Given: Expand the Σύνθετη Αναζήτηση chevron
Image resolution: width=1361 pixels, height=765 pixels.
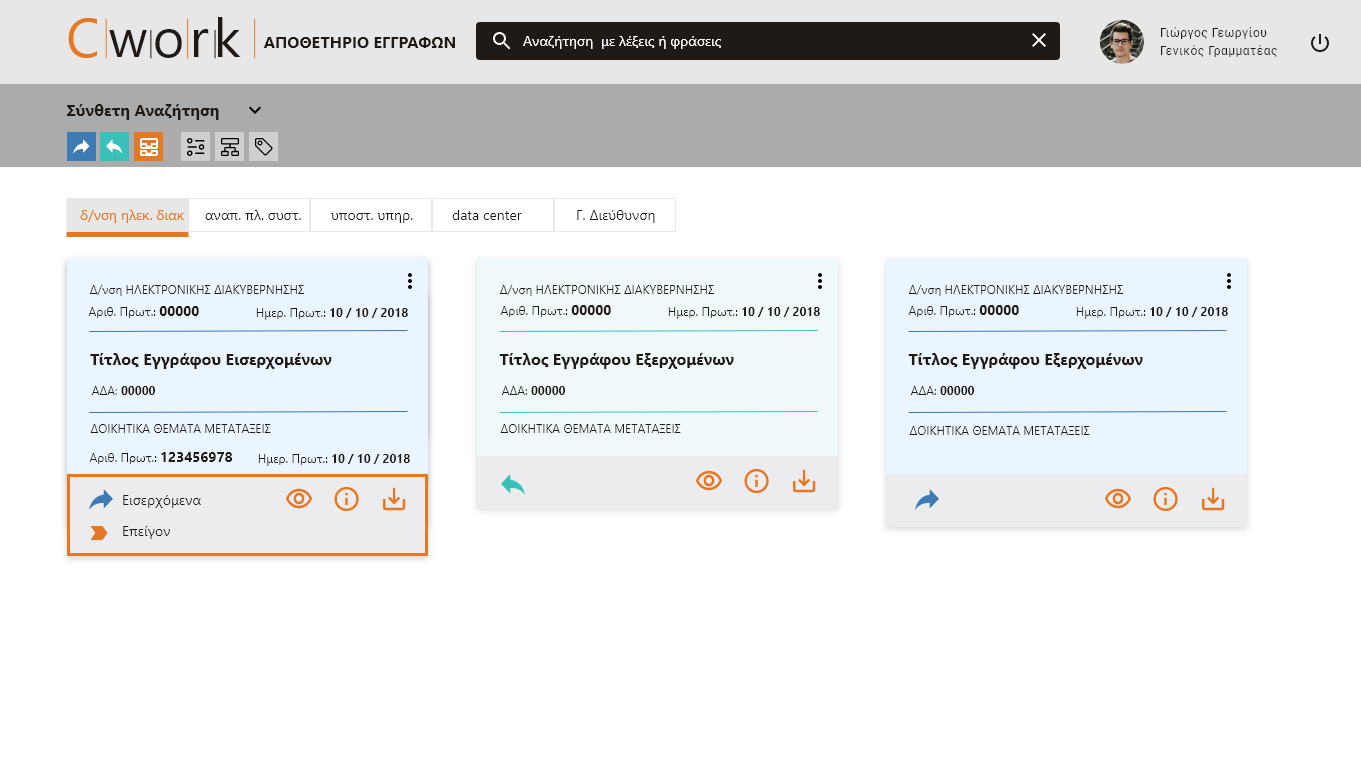Looking at the screenshot, I should tap(255, 110).
